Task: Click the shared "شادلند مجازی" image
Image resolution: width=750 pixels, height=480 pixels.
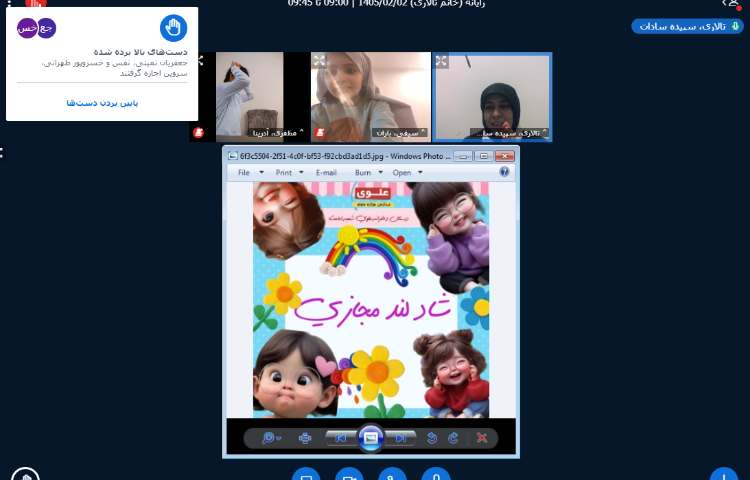Action: 371,299
